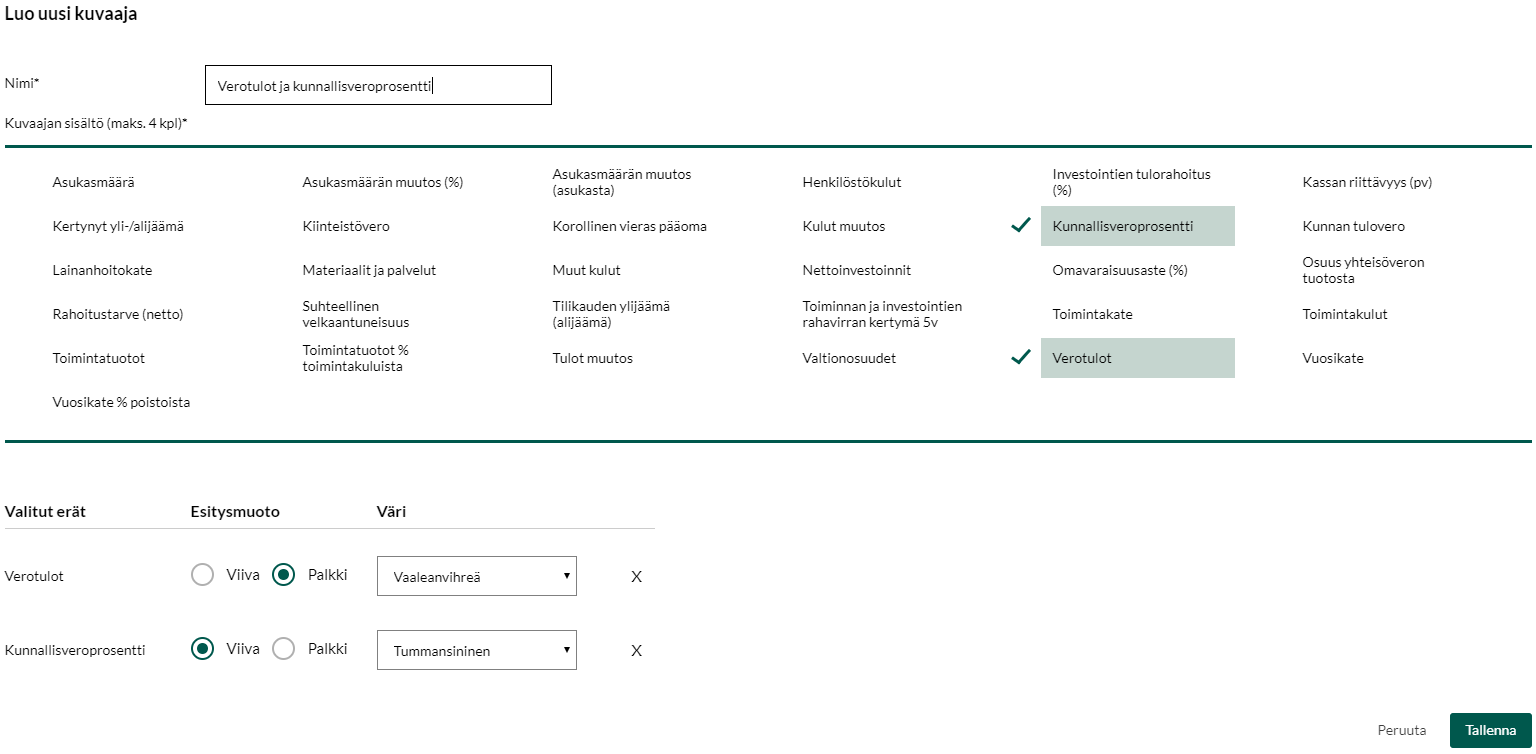This screenshot has height=754, width=1536.
Task: Choose Viiva radio for Kunnallisveroprosentti
Action: pos(203,649)
